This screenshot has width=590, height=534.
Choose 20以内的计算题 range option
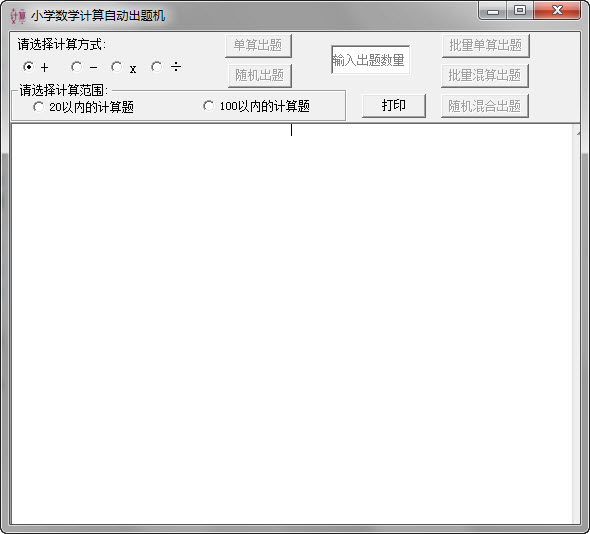click(38, 107)
